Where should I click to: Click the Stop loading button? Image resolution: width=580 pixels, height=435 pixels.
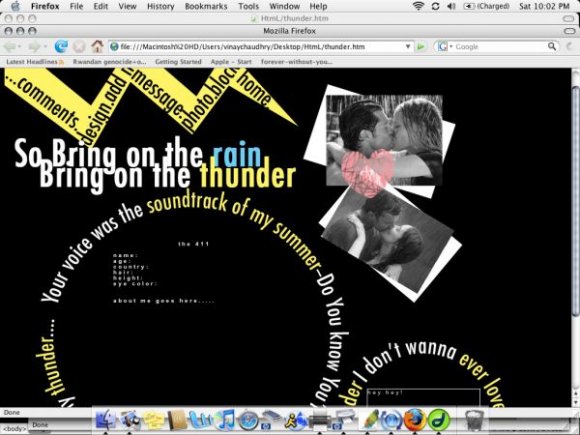click(79, 47)
